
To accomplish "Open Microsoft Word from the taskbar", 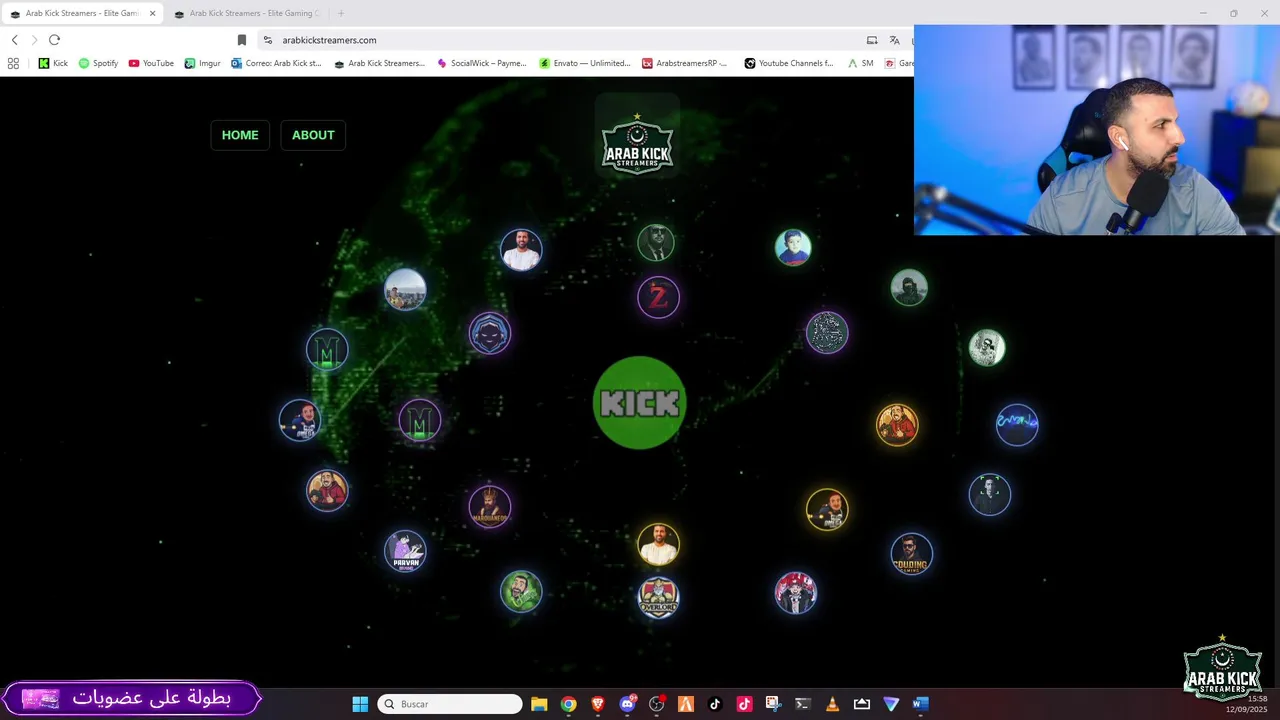I will 920,704.
